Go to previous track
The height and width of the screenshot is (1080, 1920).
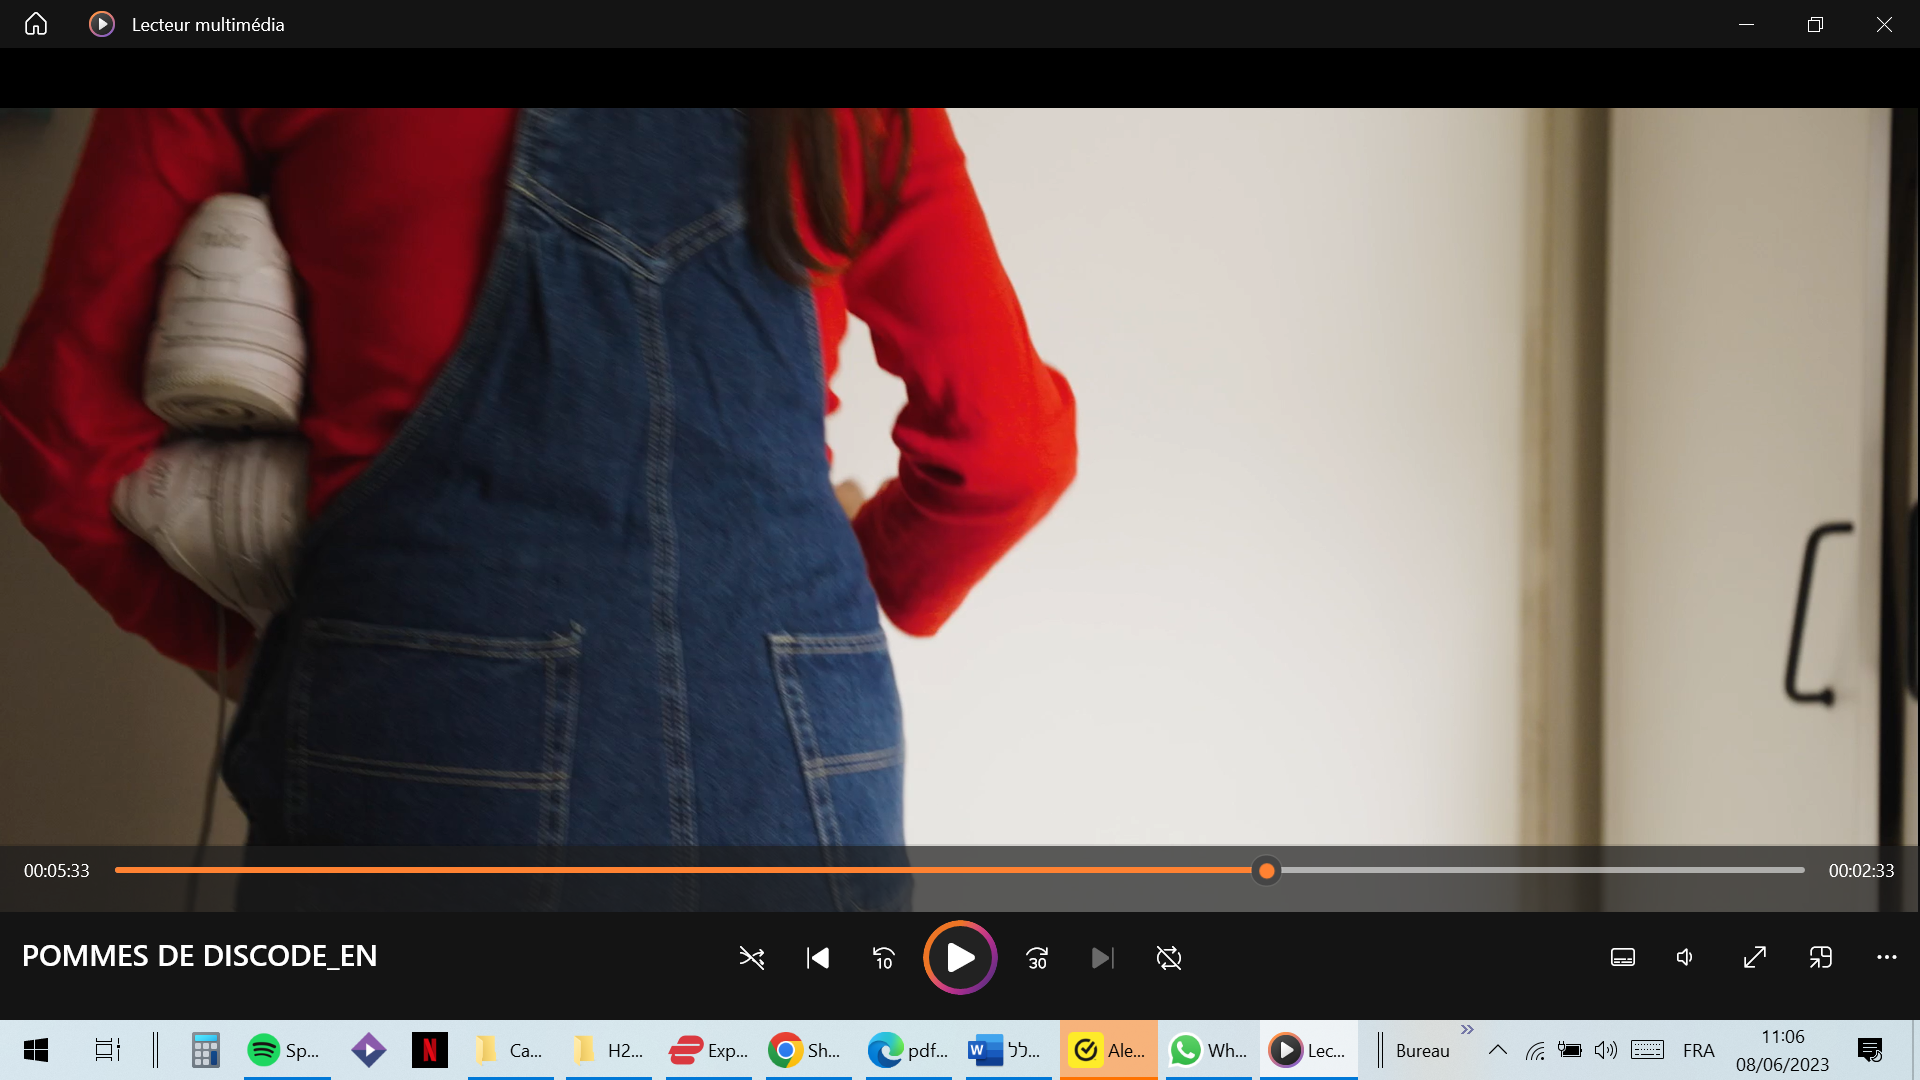pyautogui.click(x=818, y=958)
